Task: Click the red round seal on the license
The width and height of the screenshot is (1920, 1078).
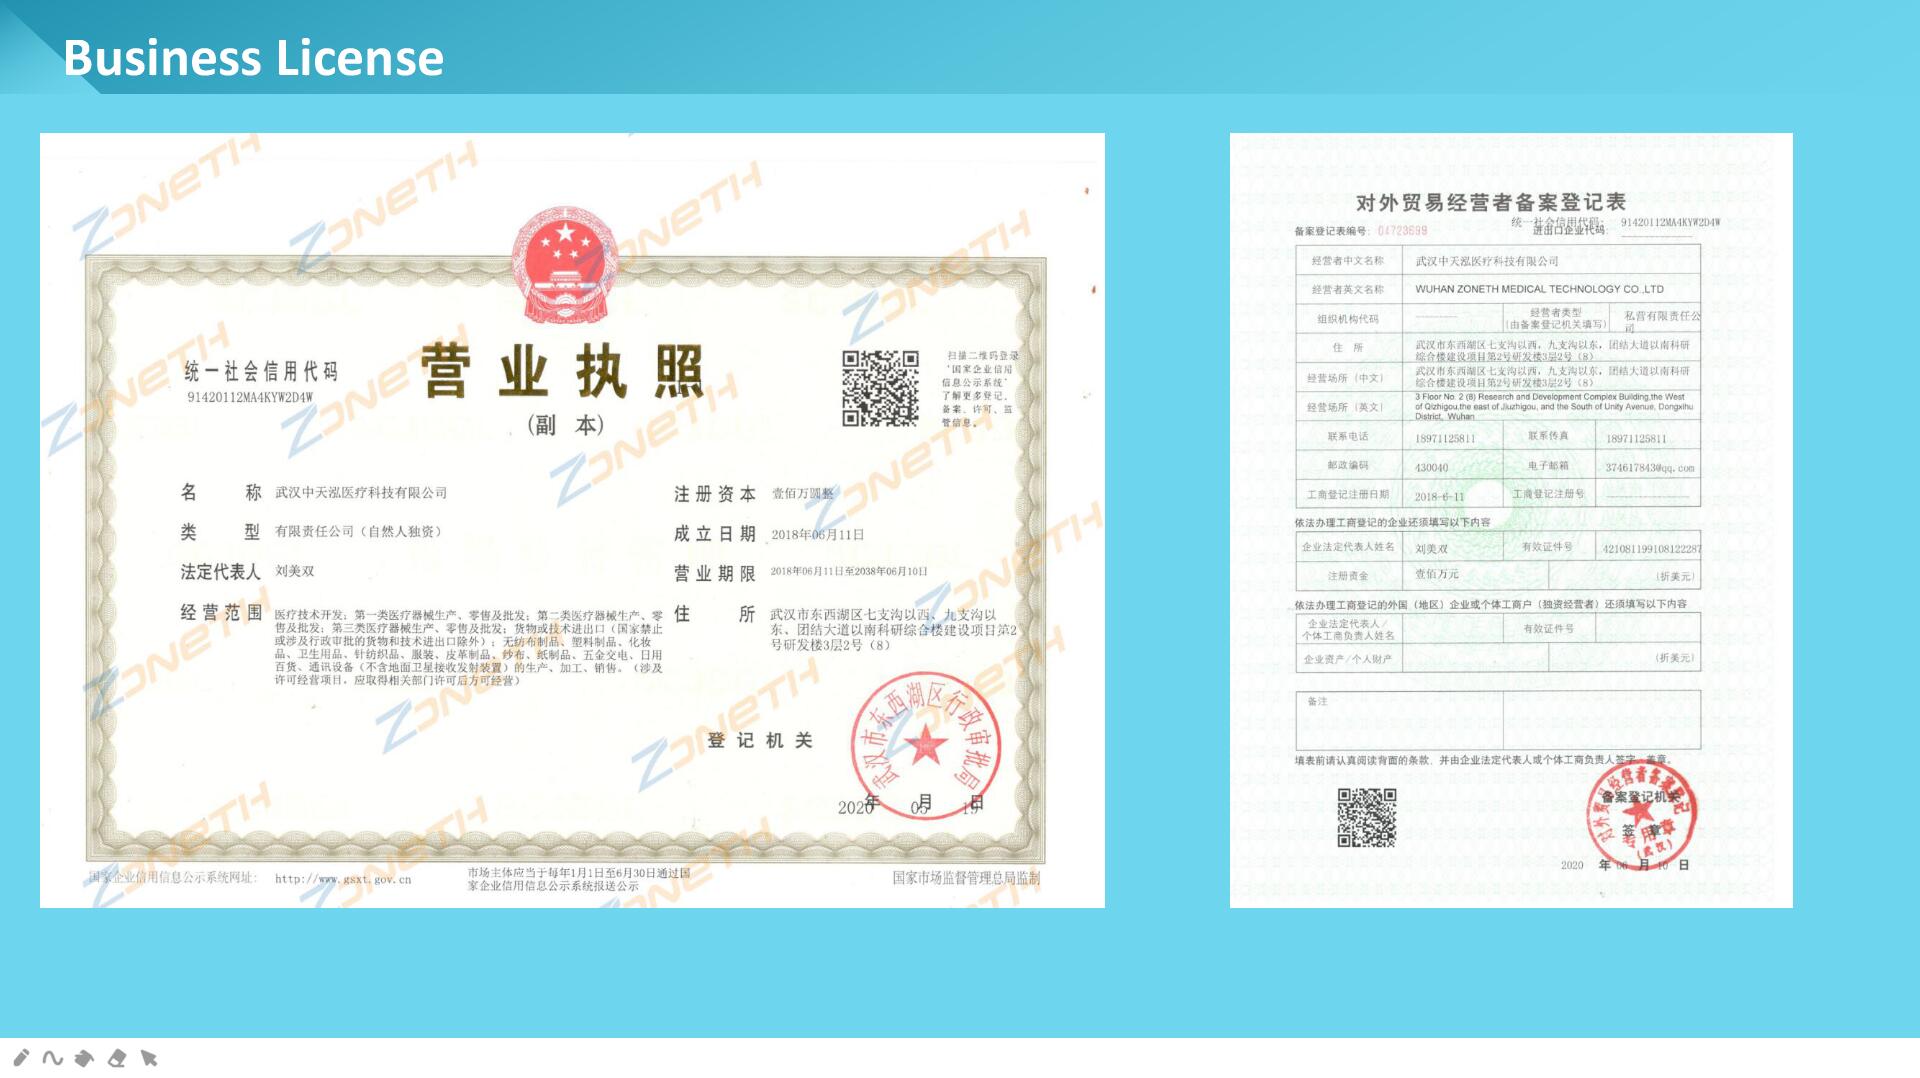Action: point(926,745)
